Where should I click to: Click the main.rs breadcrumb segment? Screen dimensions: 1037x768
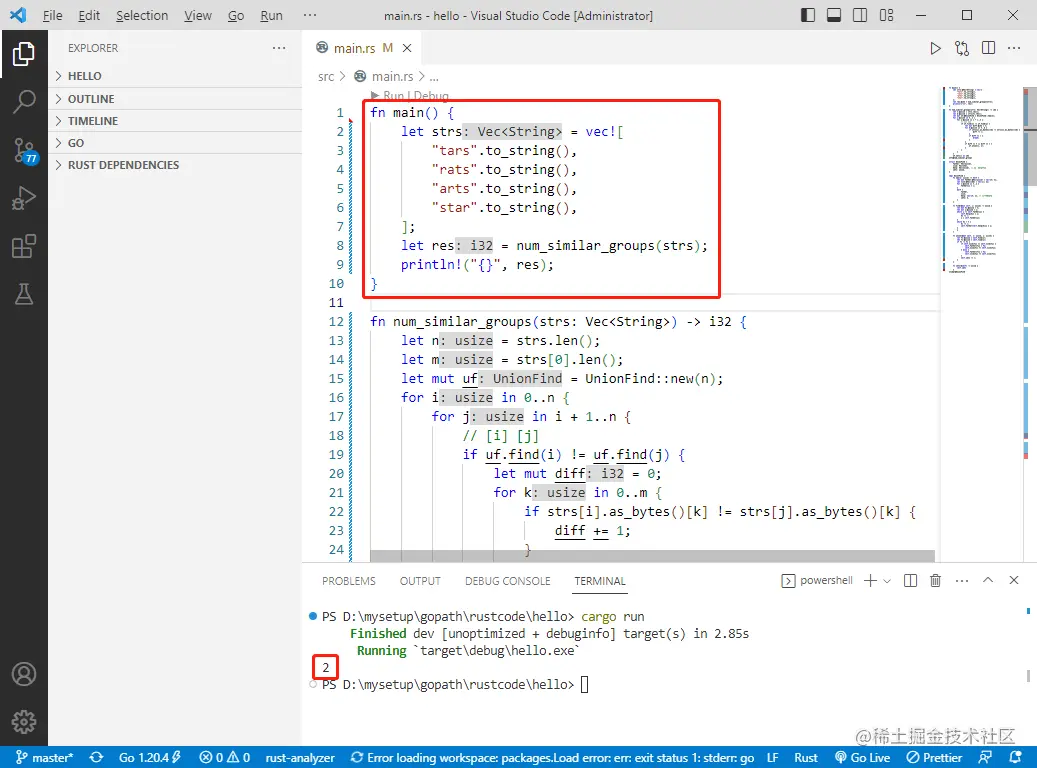(x=392, y=77)
